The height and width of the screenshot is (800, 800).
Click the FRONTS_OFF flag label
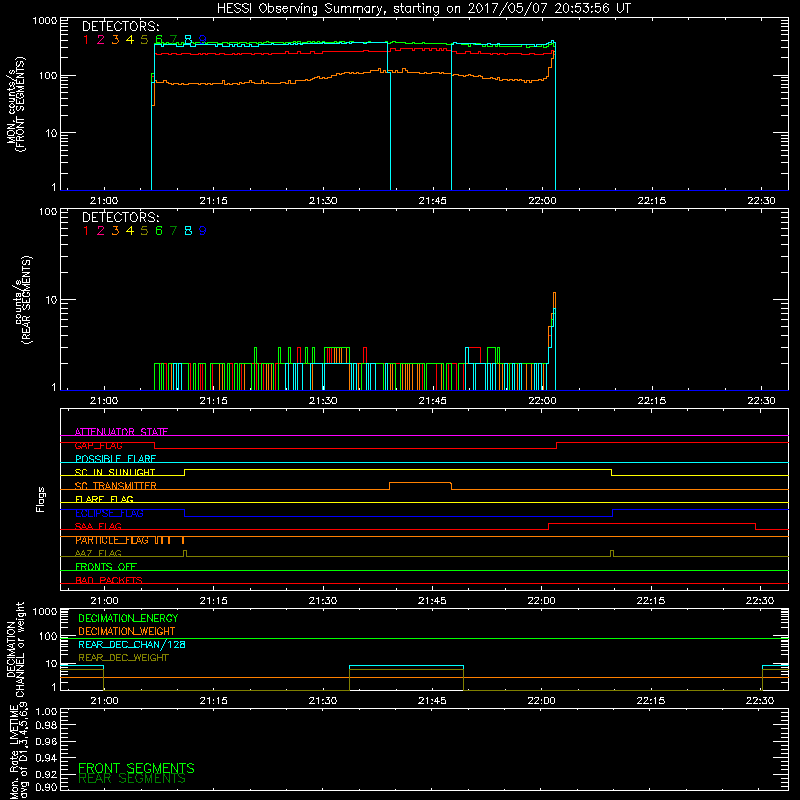[106, 567]
